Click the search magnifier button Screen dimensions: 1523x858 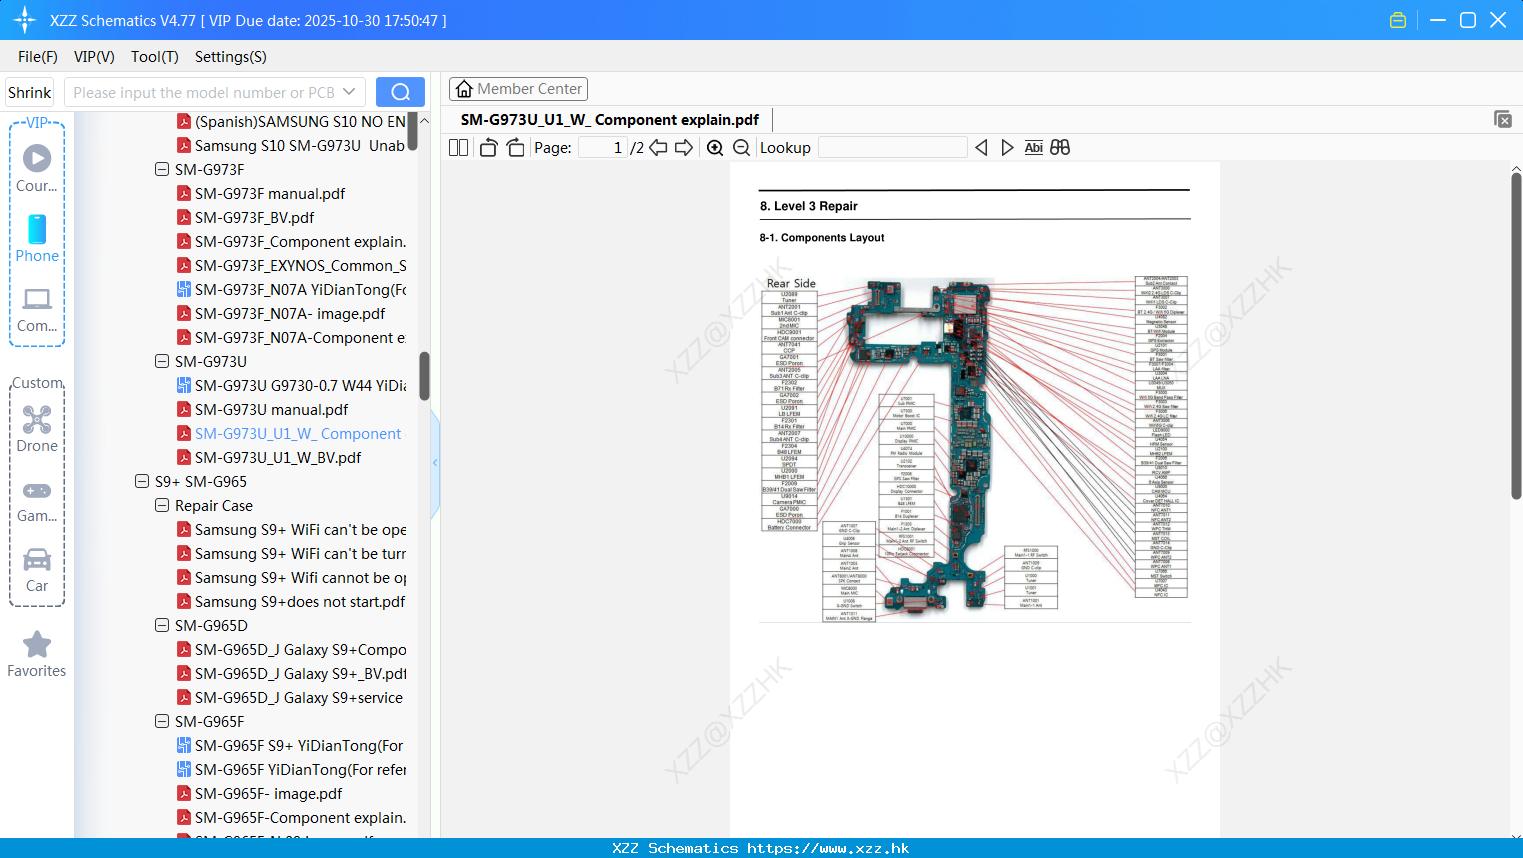(400, 92)
